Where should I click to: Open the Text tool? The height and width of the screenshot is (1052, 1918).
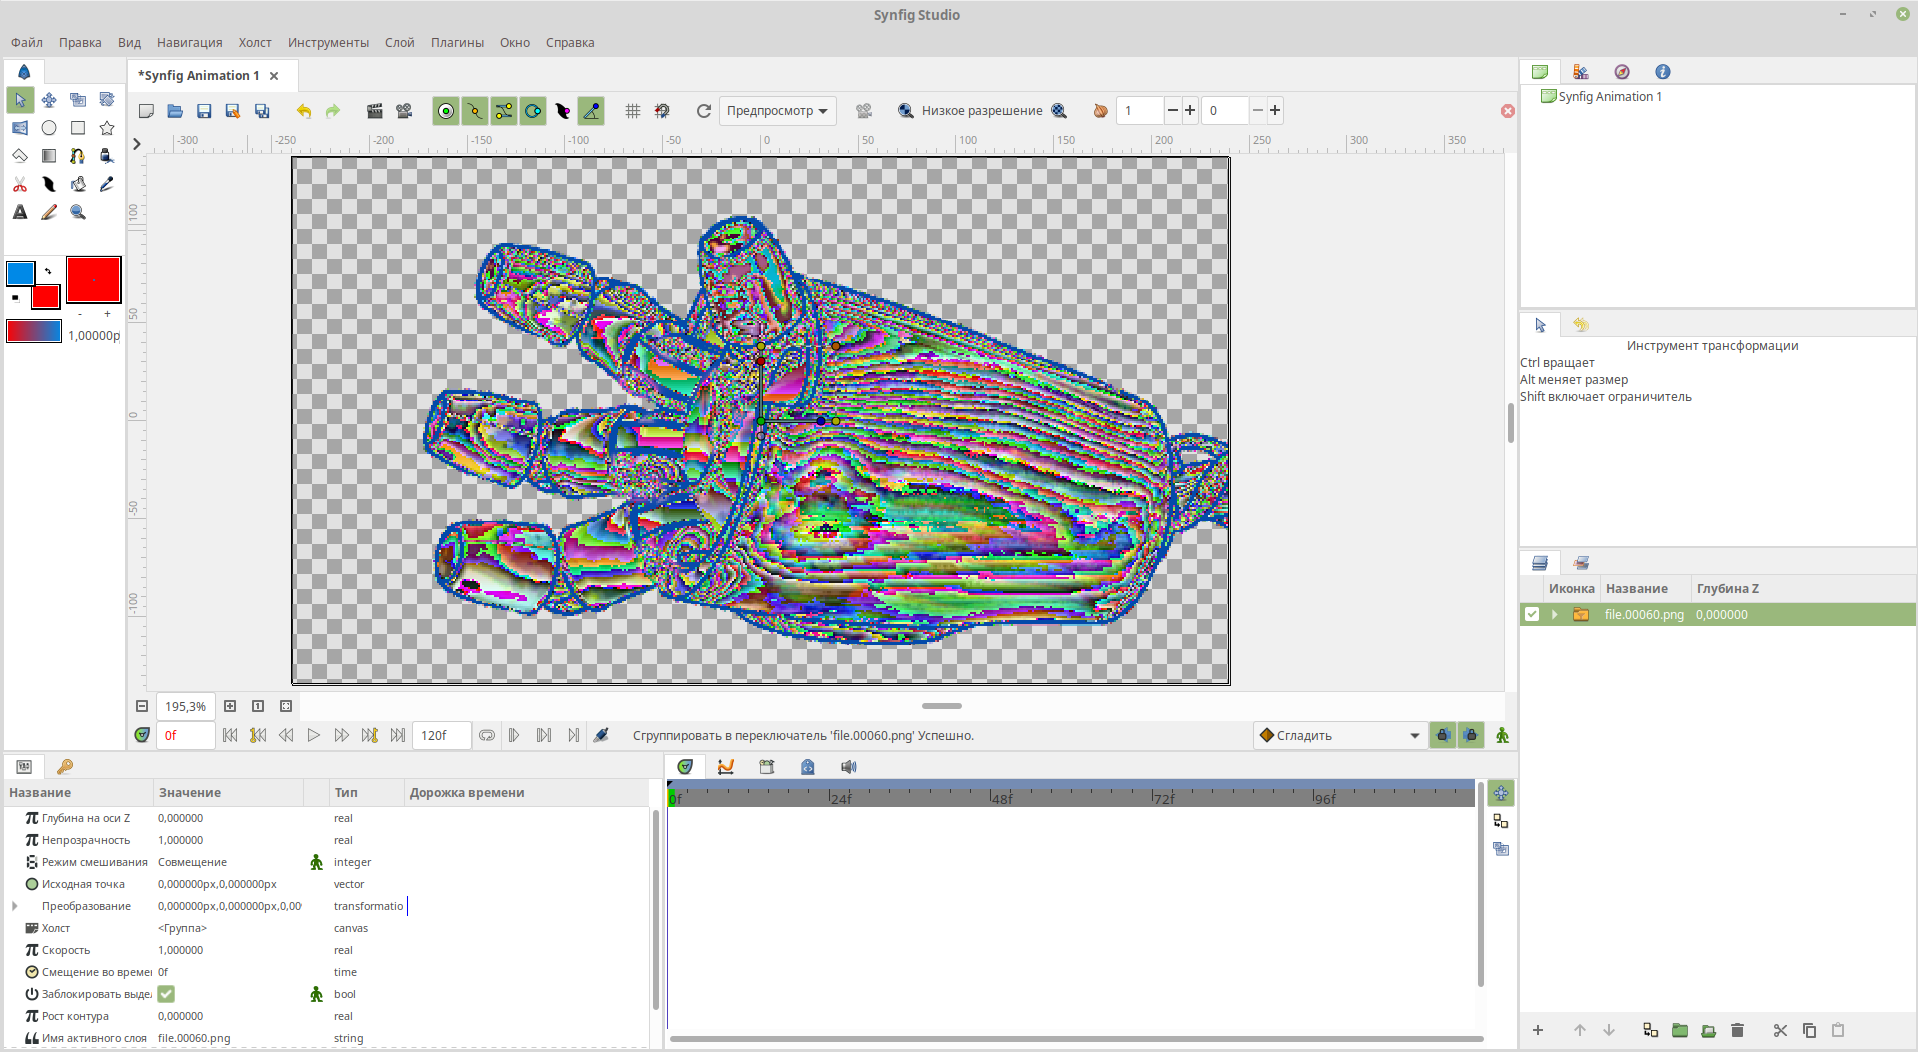pos(20,212)
